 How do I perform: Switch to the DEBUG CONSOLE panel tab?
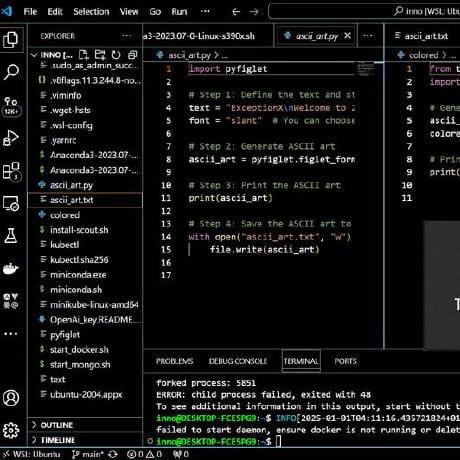[x=238, y=361]
